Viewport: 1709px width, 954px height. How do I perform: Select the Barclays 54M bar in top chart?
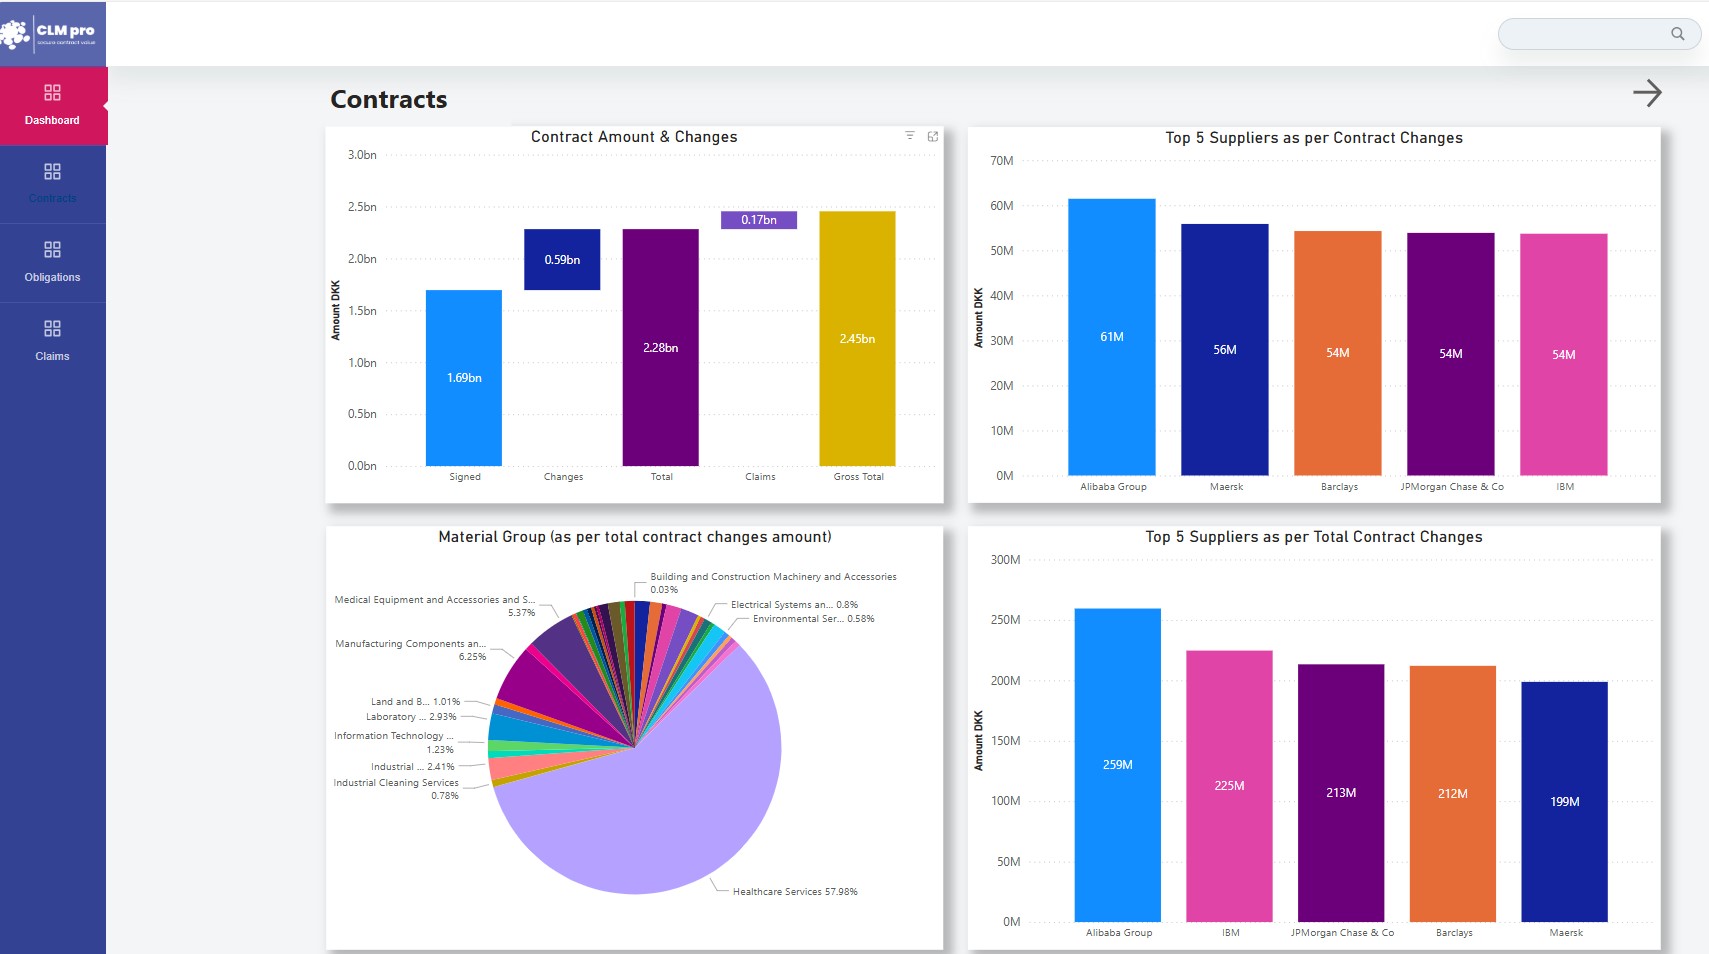(1338, 353)
